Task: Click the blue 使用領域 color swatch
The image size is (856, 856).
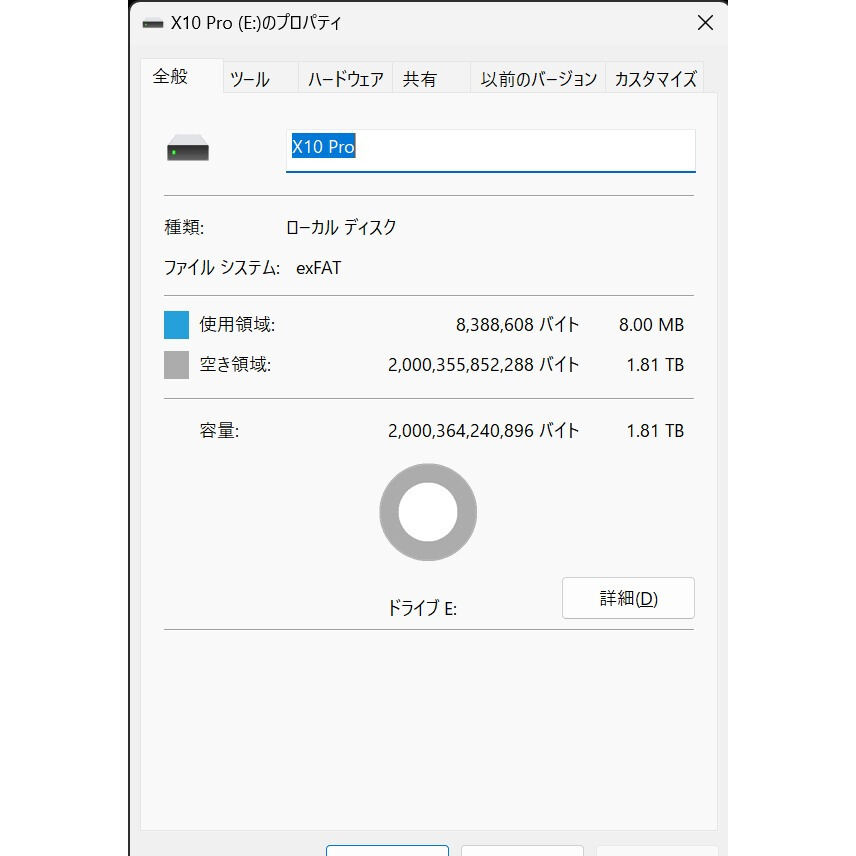Action: tap(176, 325)
